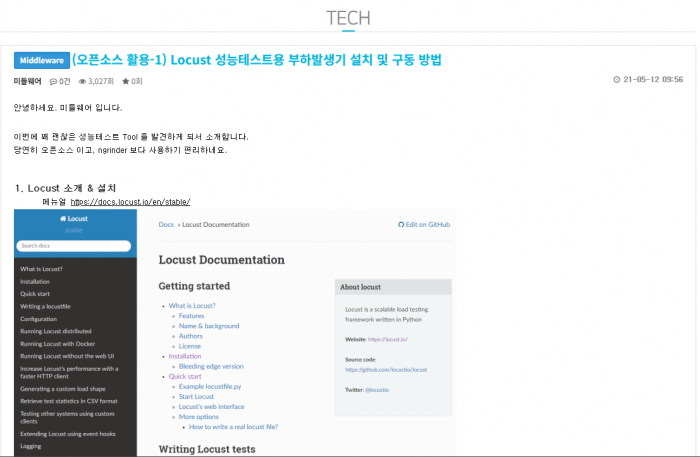The image size is (700, 457).
Task: Open Generating a custom load shape
Action: click(x=63, y=389)
